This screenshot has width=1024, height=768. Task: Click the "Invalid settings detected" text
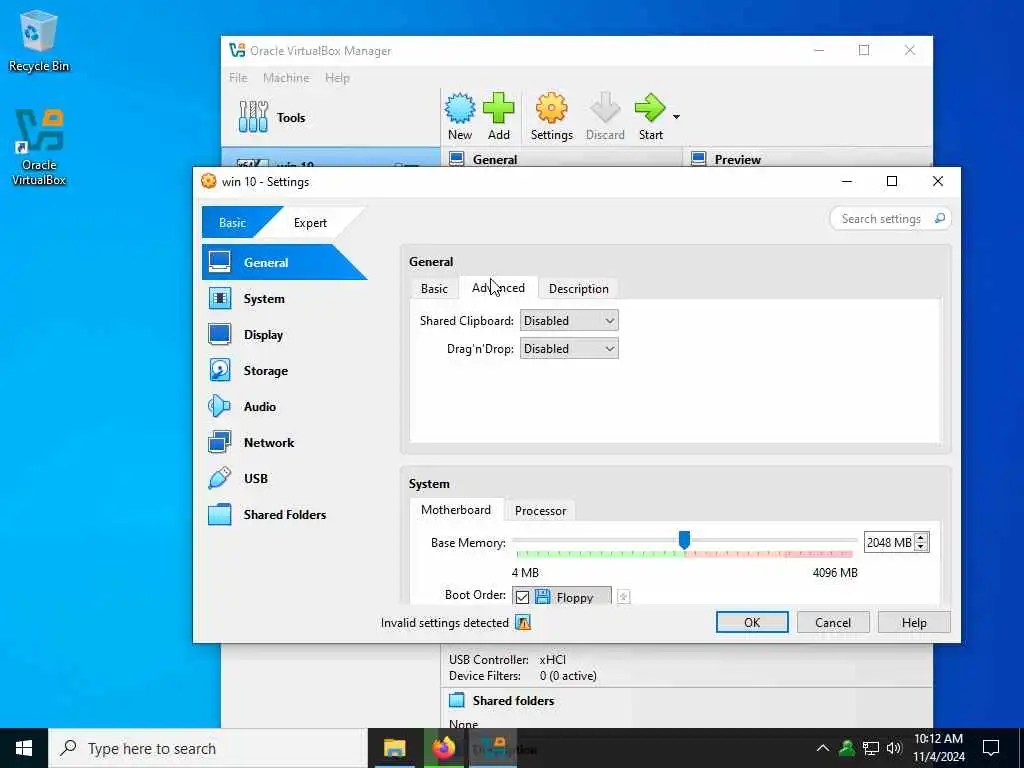tap(445, 623)
